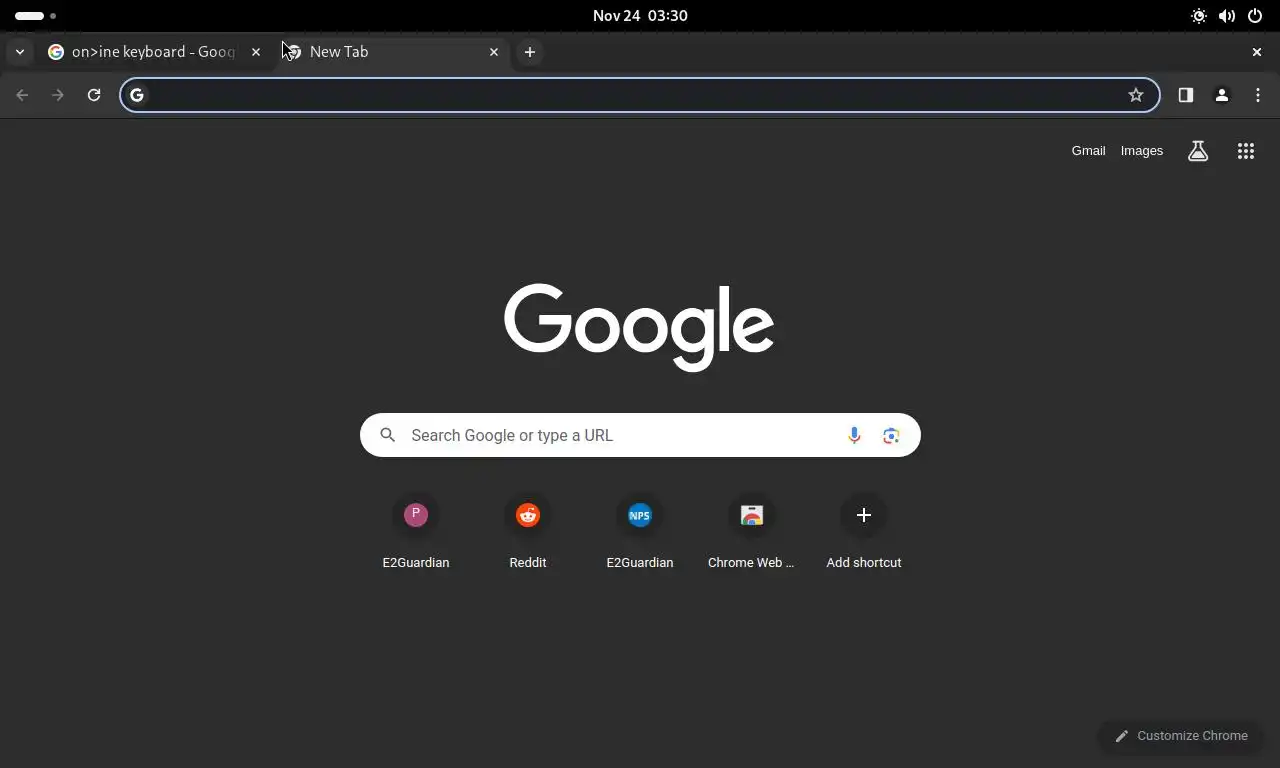Screen dimensions: 1280x768
Task: Search by image with Google Lens icon
Action: (891, 435)
